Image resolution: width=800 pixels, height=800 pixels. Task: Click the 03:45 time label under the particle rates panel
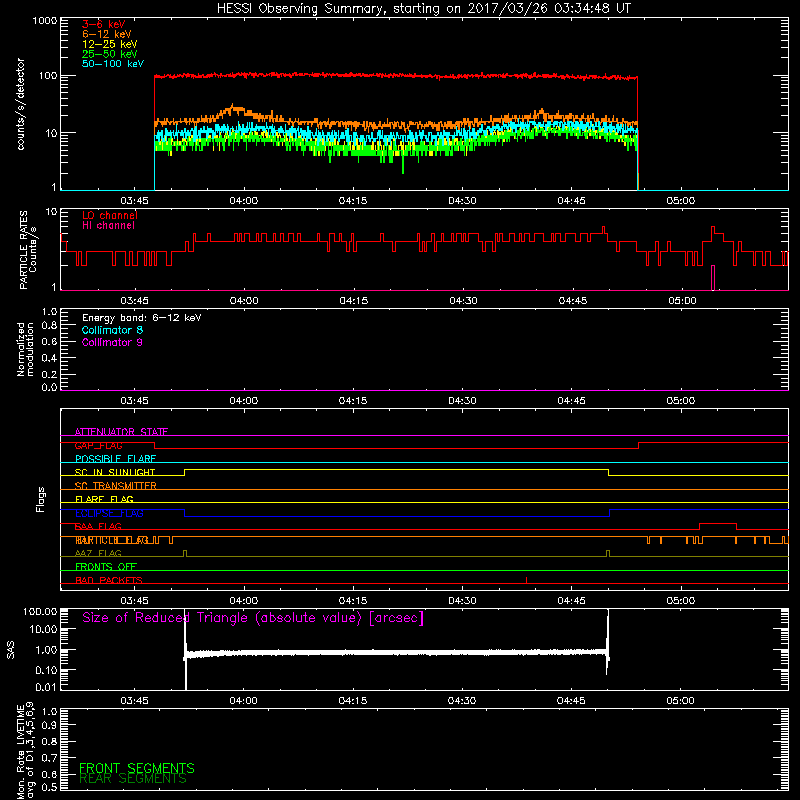click(x=134, y=301)
